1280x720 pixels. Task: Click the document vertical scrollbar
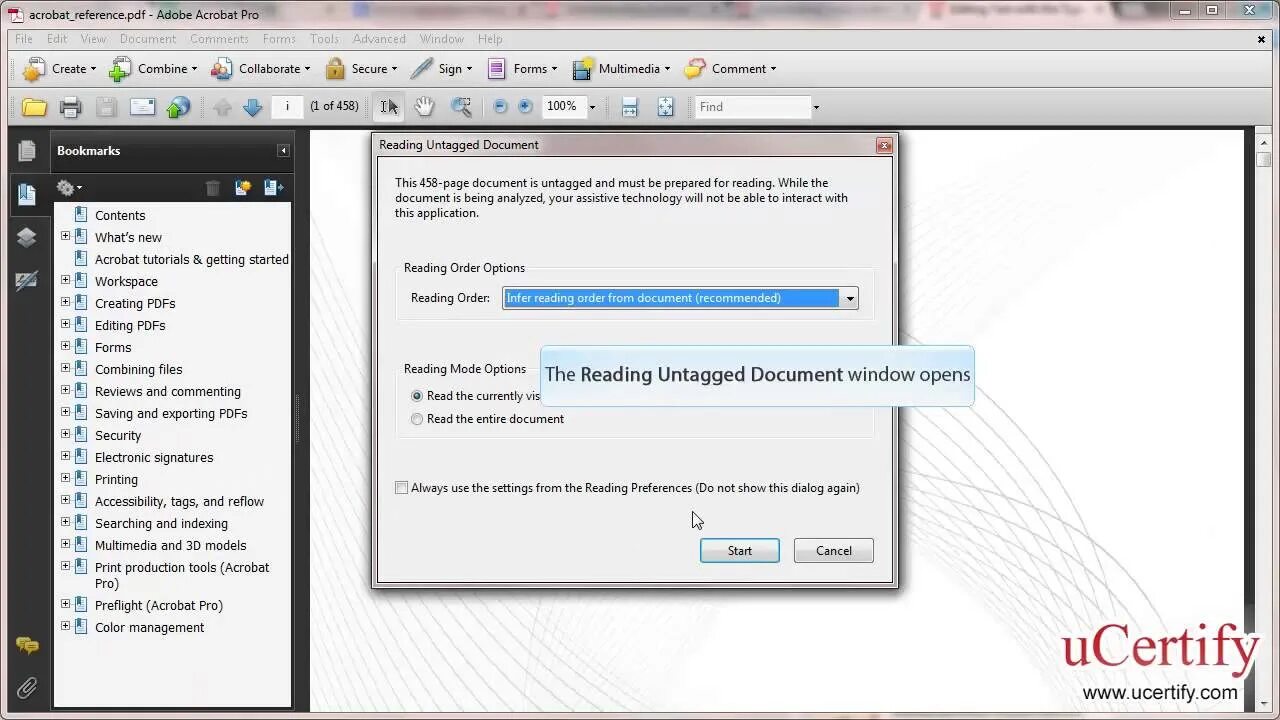[x=1264, y=420]
